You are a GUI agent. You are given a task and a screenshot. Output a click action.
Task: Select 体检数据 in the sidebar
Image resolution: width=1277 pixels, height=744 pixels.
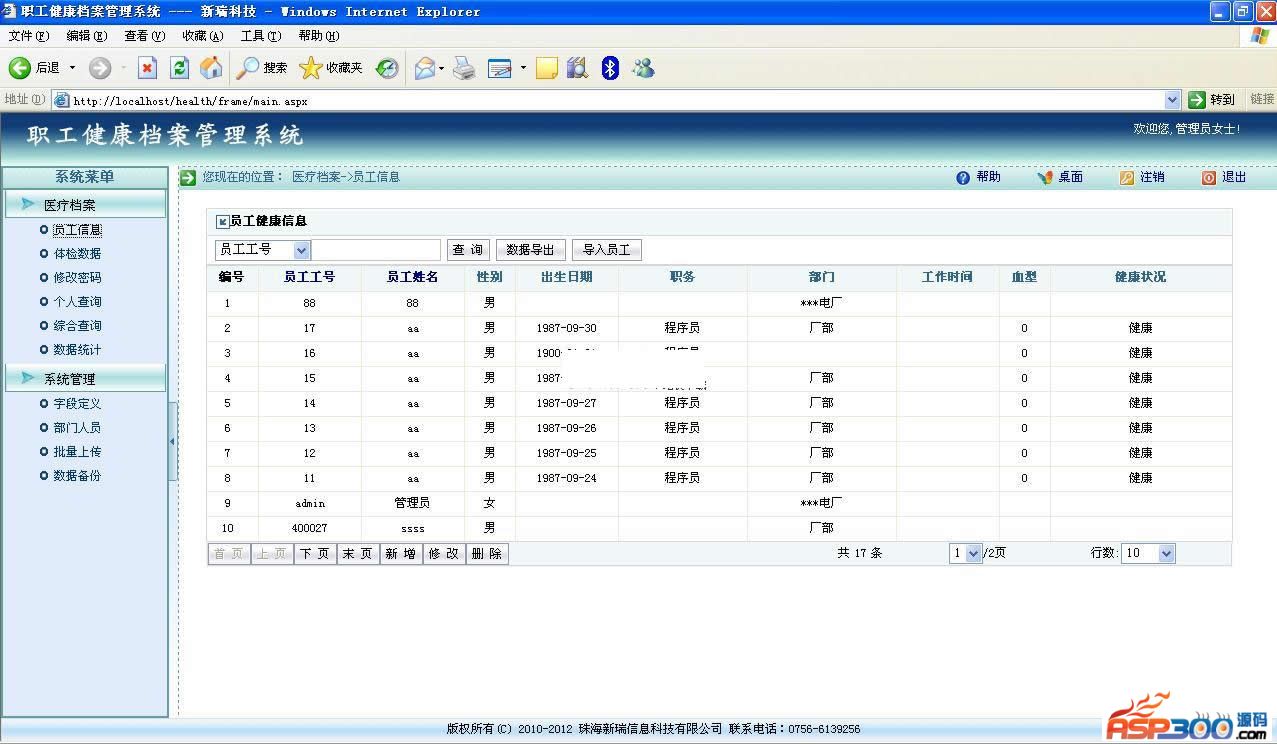[77, 254]
